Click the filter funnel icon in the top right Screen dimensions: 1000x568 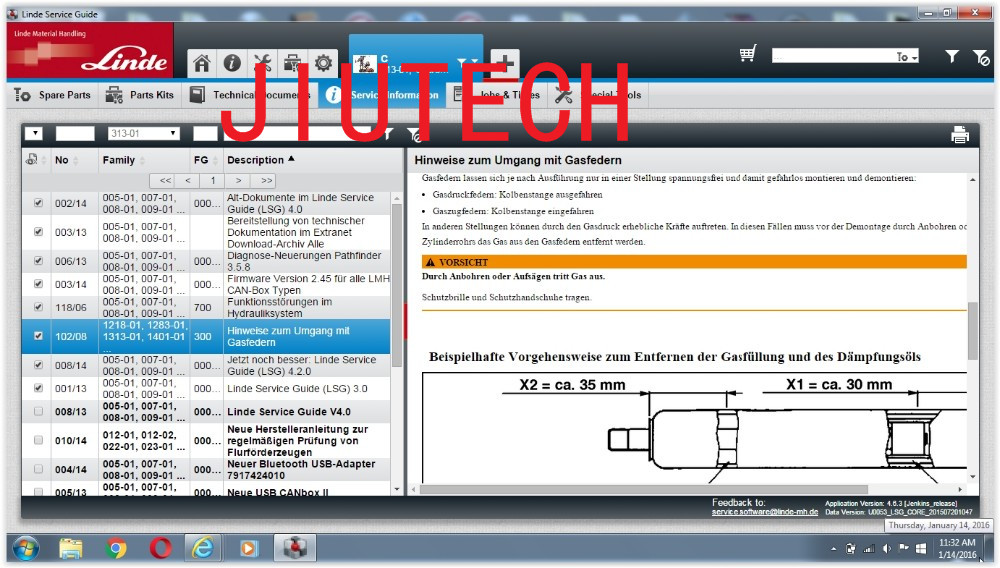tap(952, 57)
